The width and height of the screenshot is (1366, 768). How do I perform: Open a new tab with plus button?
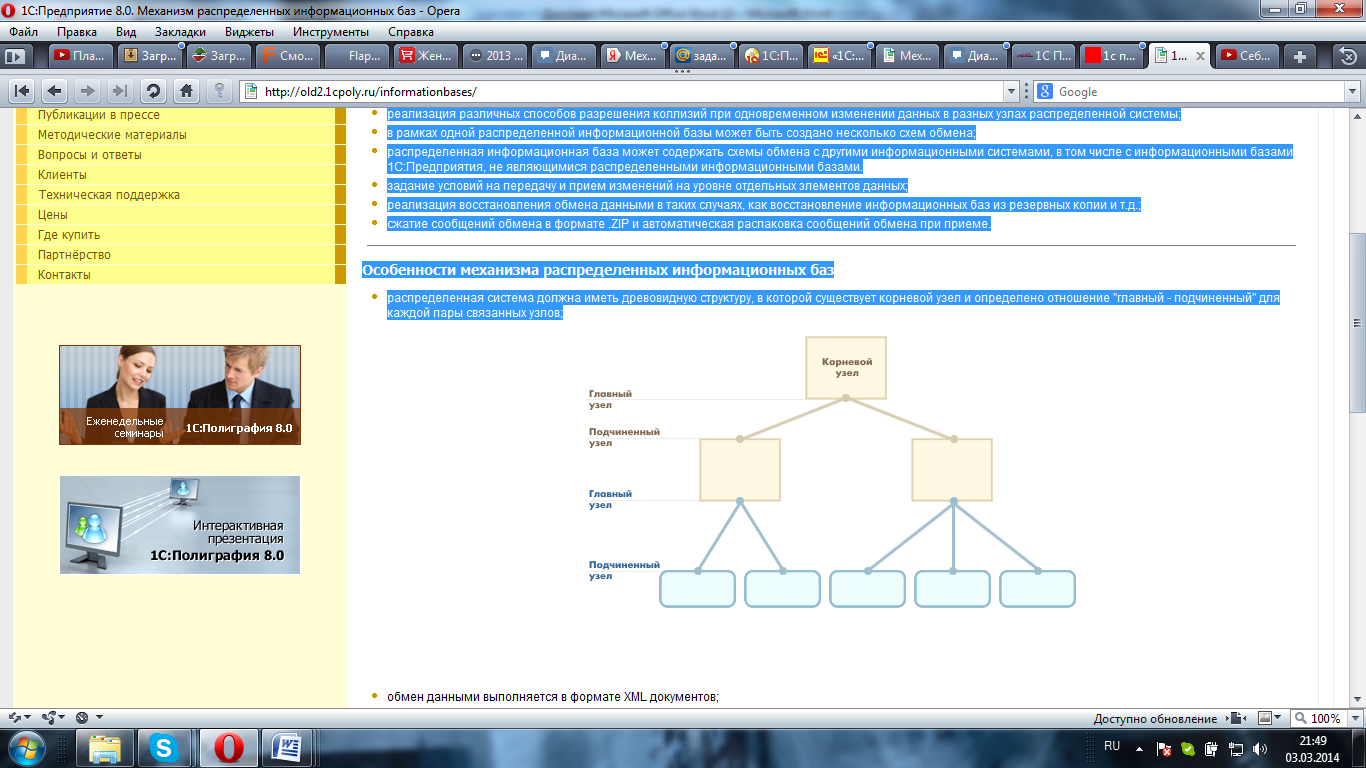pos(1299,56)
